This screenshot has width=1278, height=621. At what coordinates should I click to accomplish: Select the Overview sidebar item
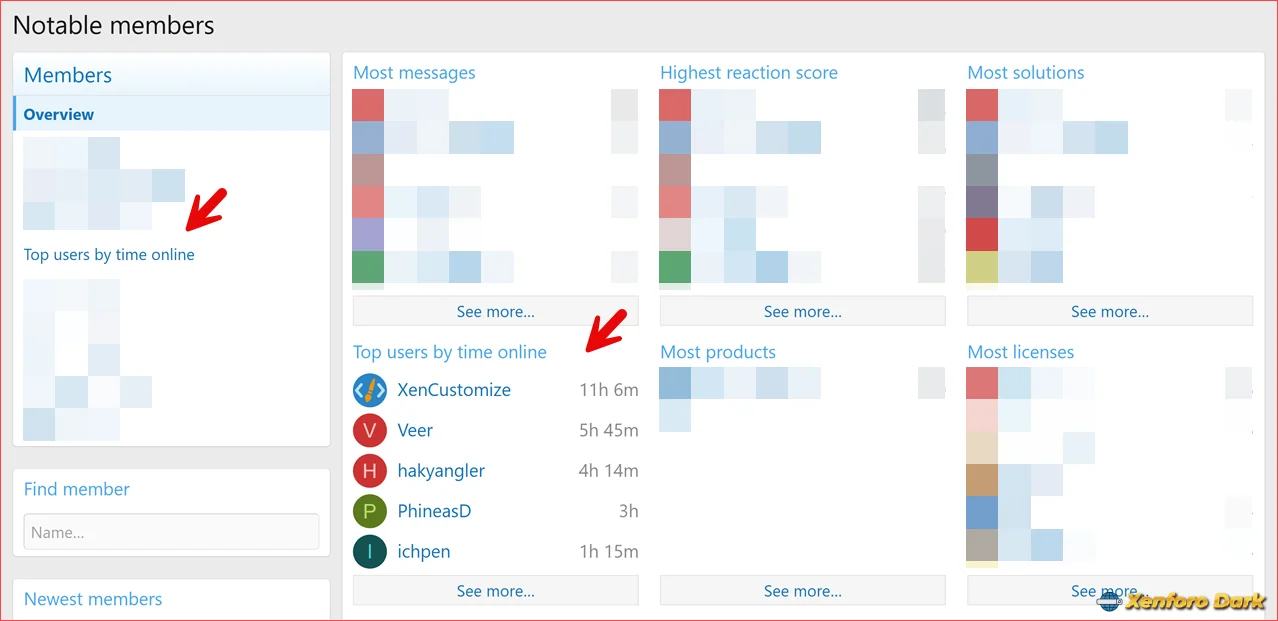click(x=172, y=114)
